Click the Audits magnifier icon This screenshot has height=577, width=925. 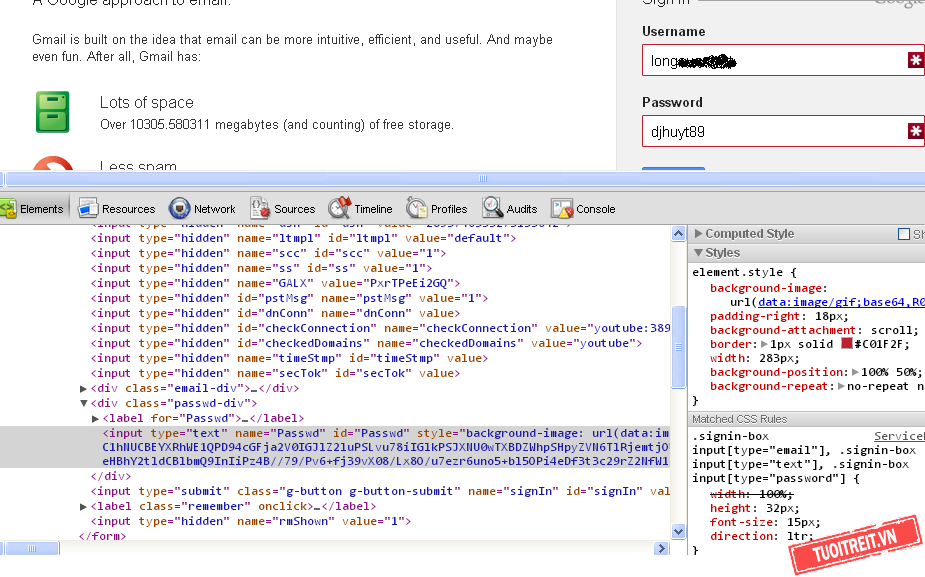click(493, 208)
